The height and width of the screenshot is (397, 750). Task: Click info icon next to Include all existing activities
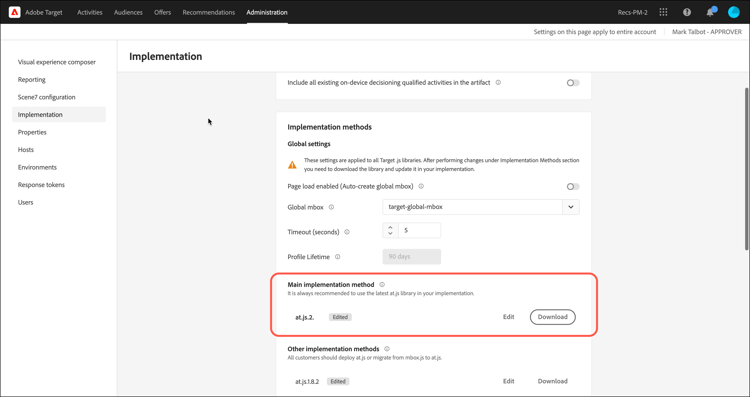(498, 83)
